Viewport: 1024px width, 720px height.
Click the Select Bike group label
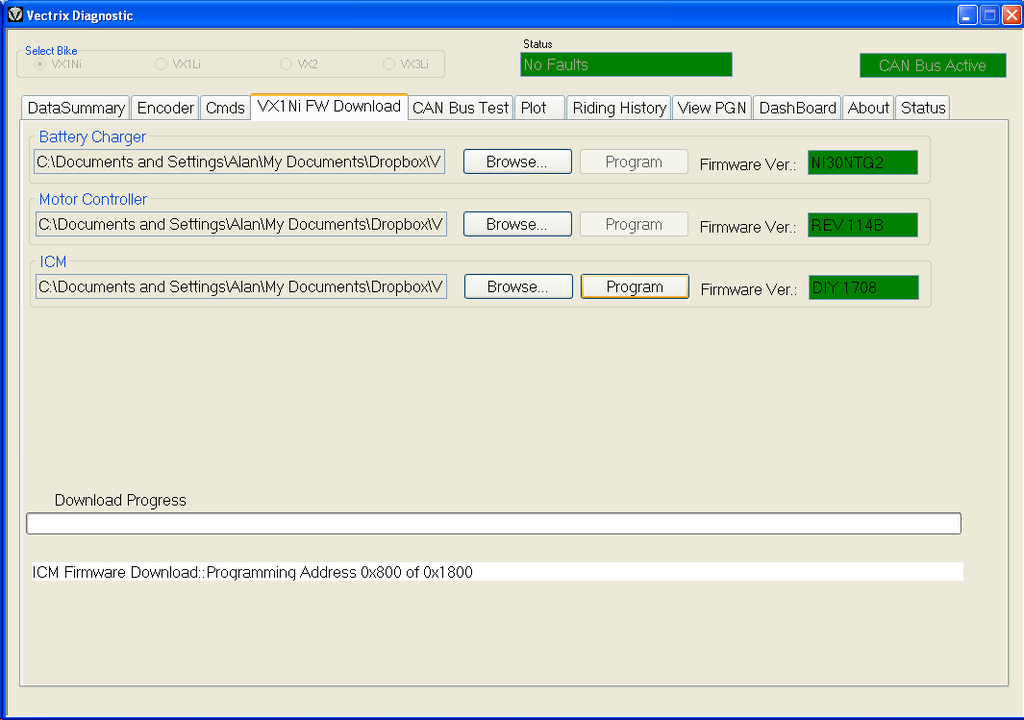(x=51, y=50)
